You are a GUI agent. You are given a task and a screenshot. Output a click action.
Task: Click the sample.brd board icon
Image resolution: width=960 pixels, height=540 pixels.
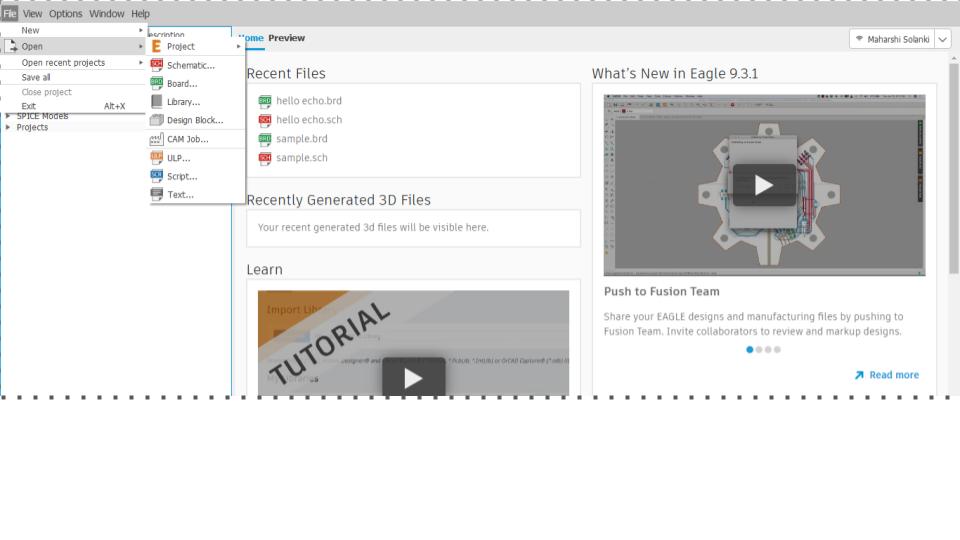click(x=264, y=139)
